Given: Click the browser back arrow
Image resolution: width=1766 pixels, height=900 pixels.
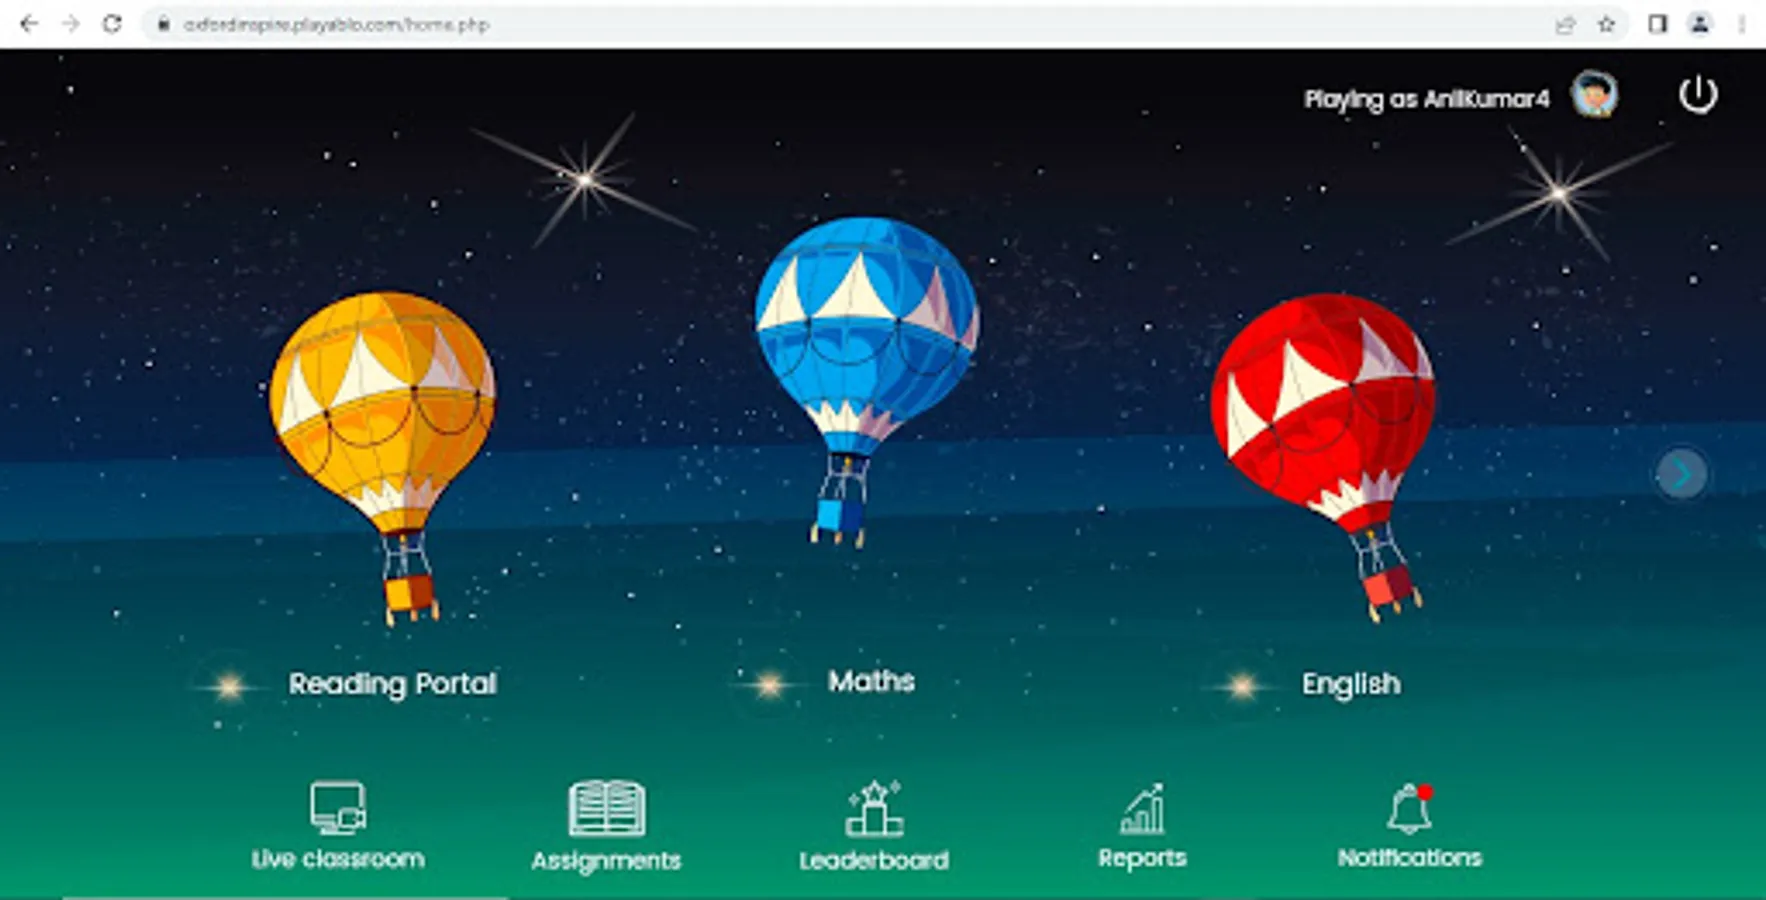Looking at the screenshot, I should pyautogui.click(x=29, y=24).
